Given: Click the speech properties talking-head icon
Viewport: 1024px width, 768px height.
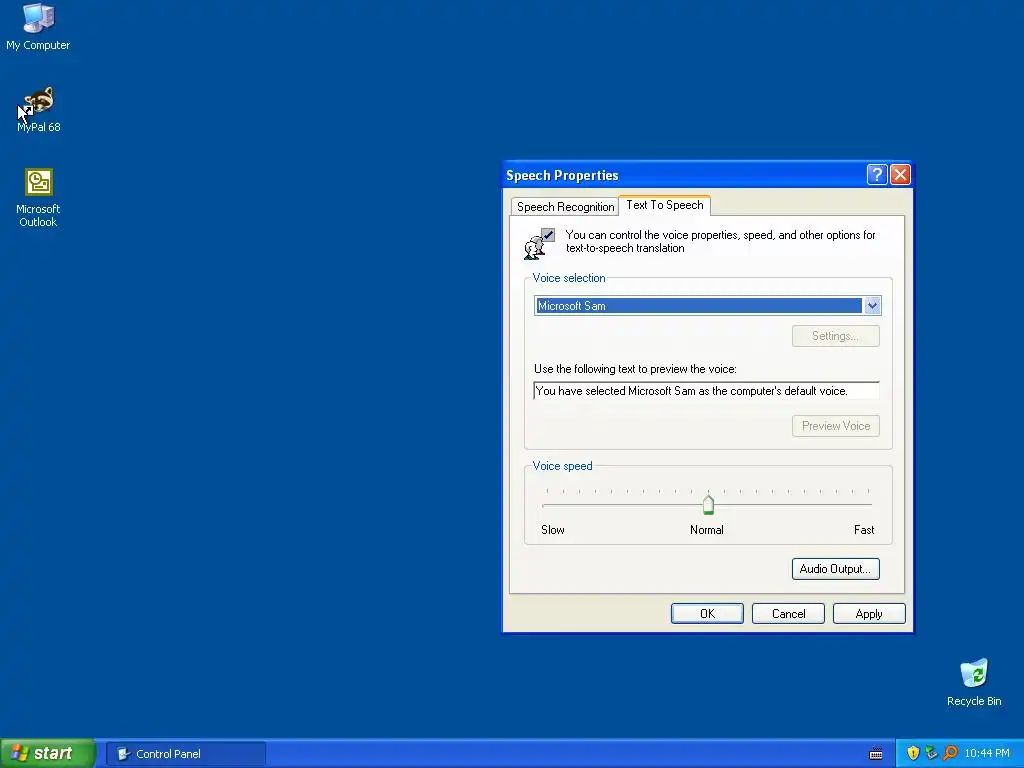Looking at the screenshot, I should [x=539, y=244].
